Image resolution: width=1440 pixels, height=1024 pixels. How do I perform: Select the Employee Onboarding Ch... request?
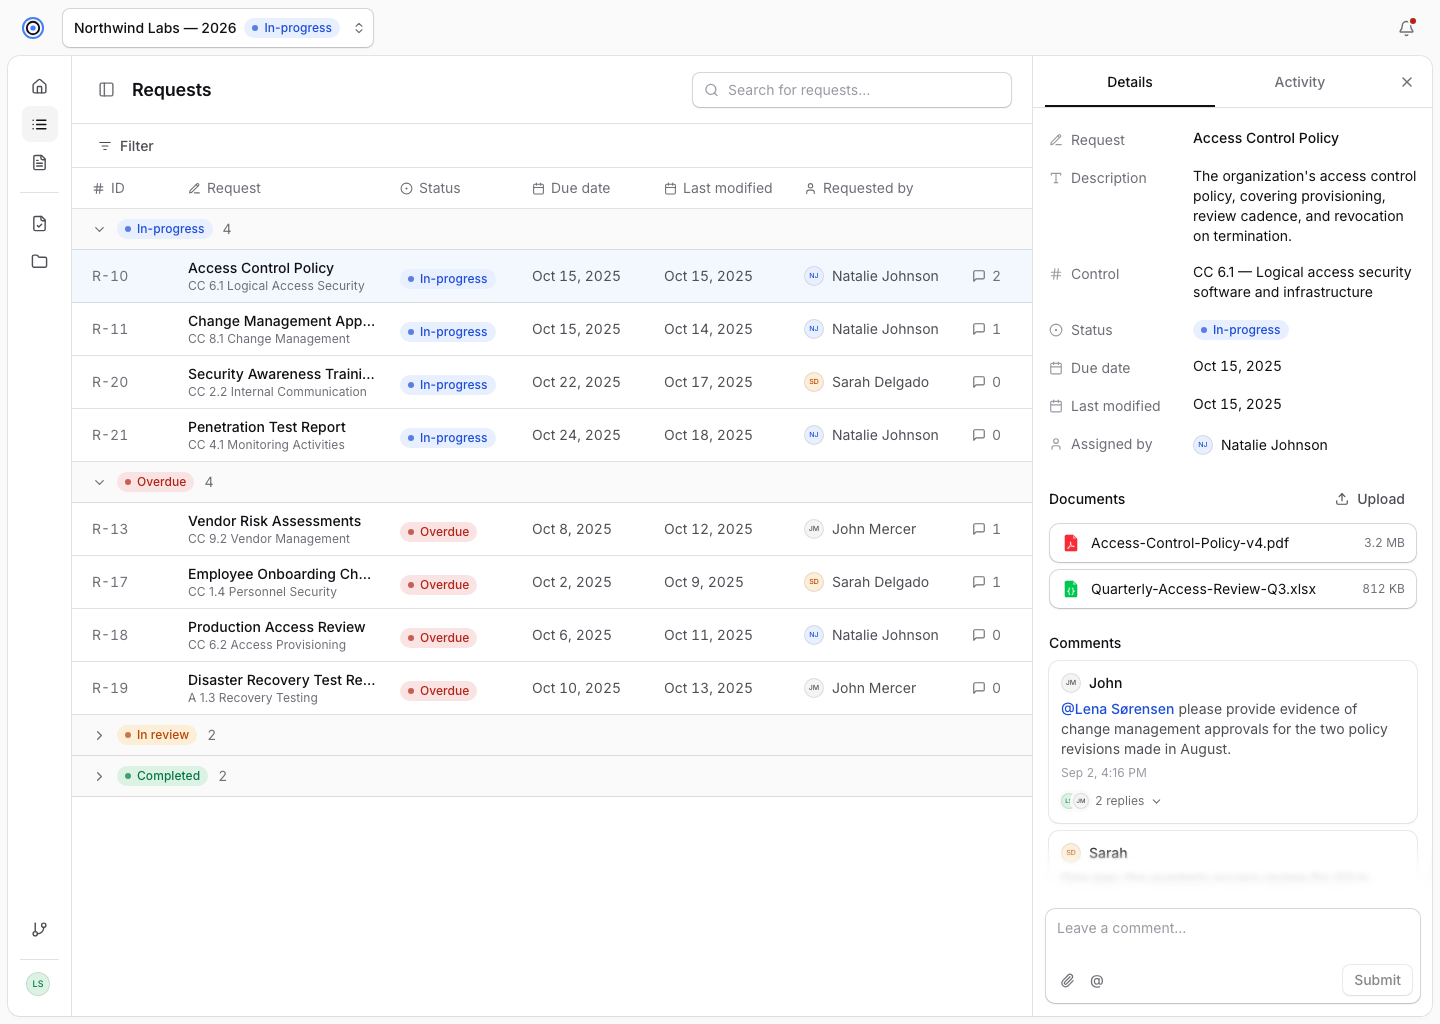click(x=552, y=582)
